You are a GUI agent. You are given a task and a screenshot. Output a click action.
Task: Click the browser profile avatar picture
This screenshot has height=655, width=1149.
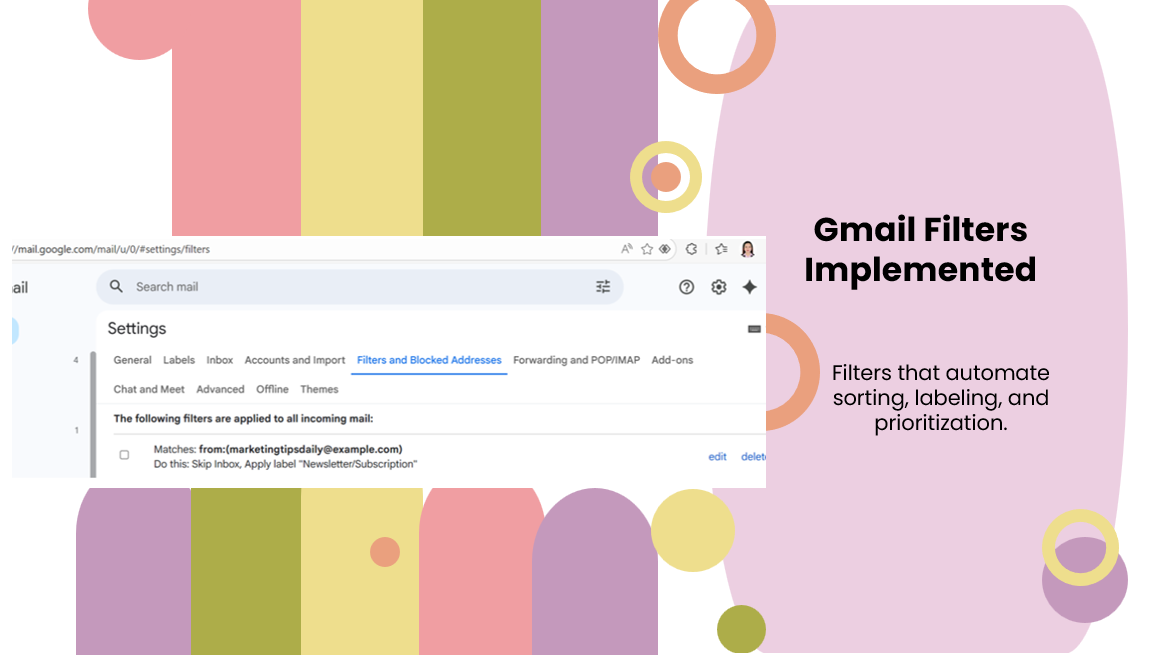coord(747,249)
